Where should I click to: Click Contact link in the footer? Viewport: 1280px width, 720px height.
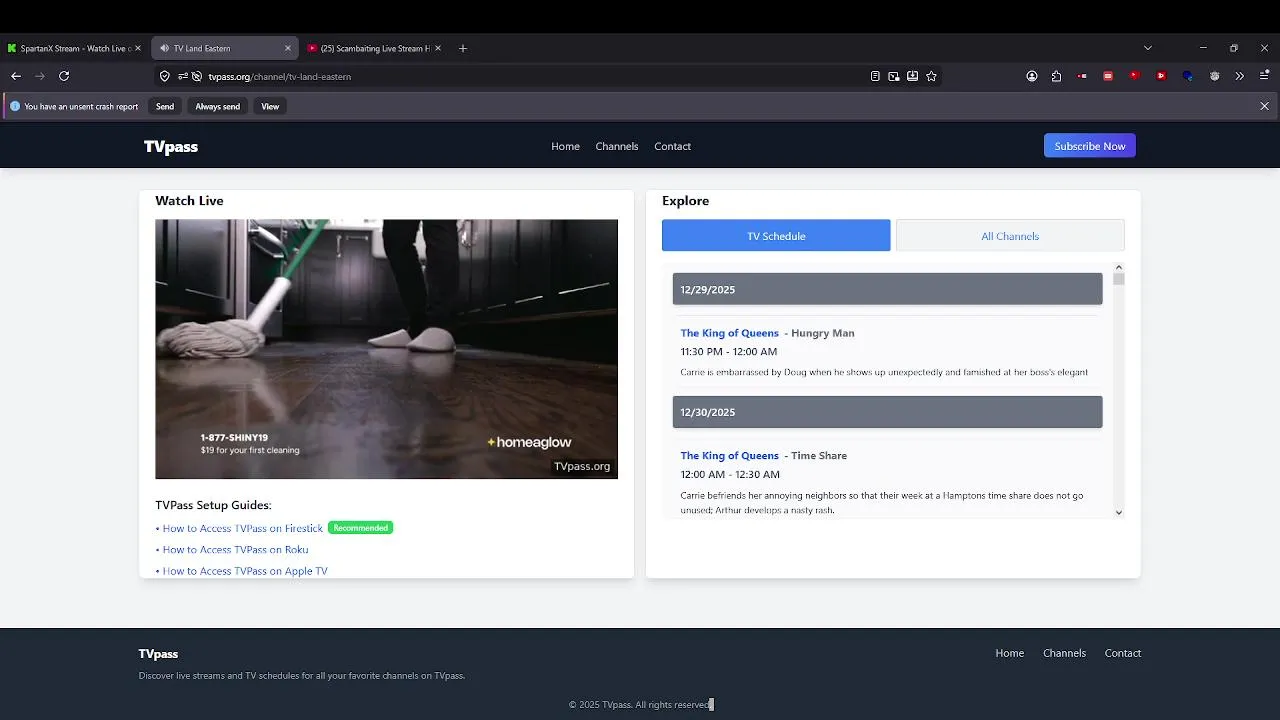(1123, 653)
